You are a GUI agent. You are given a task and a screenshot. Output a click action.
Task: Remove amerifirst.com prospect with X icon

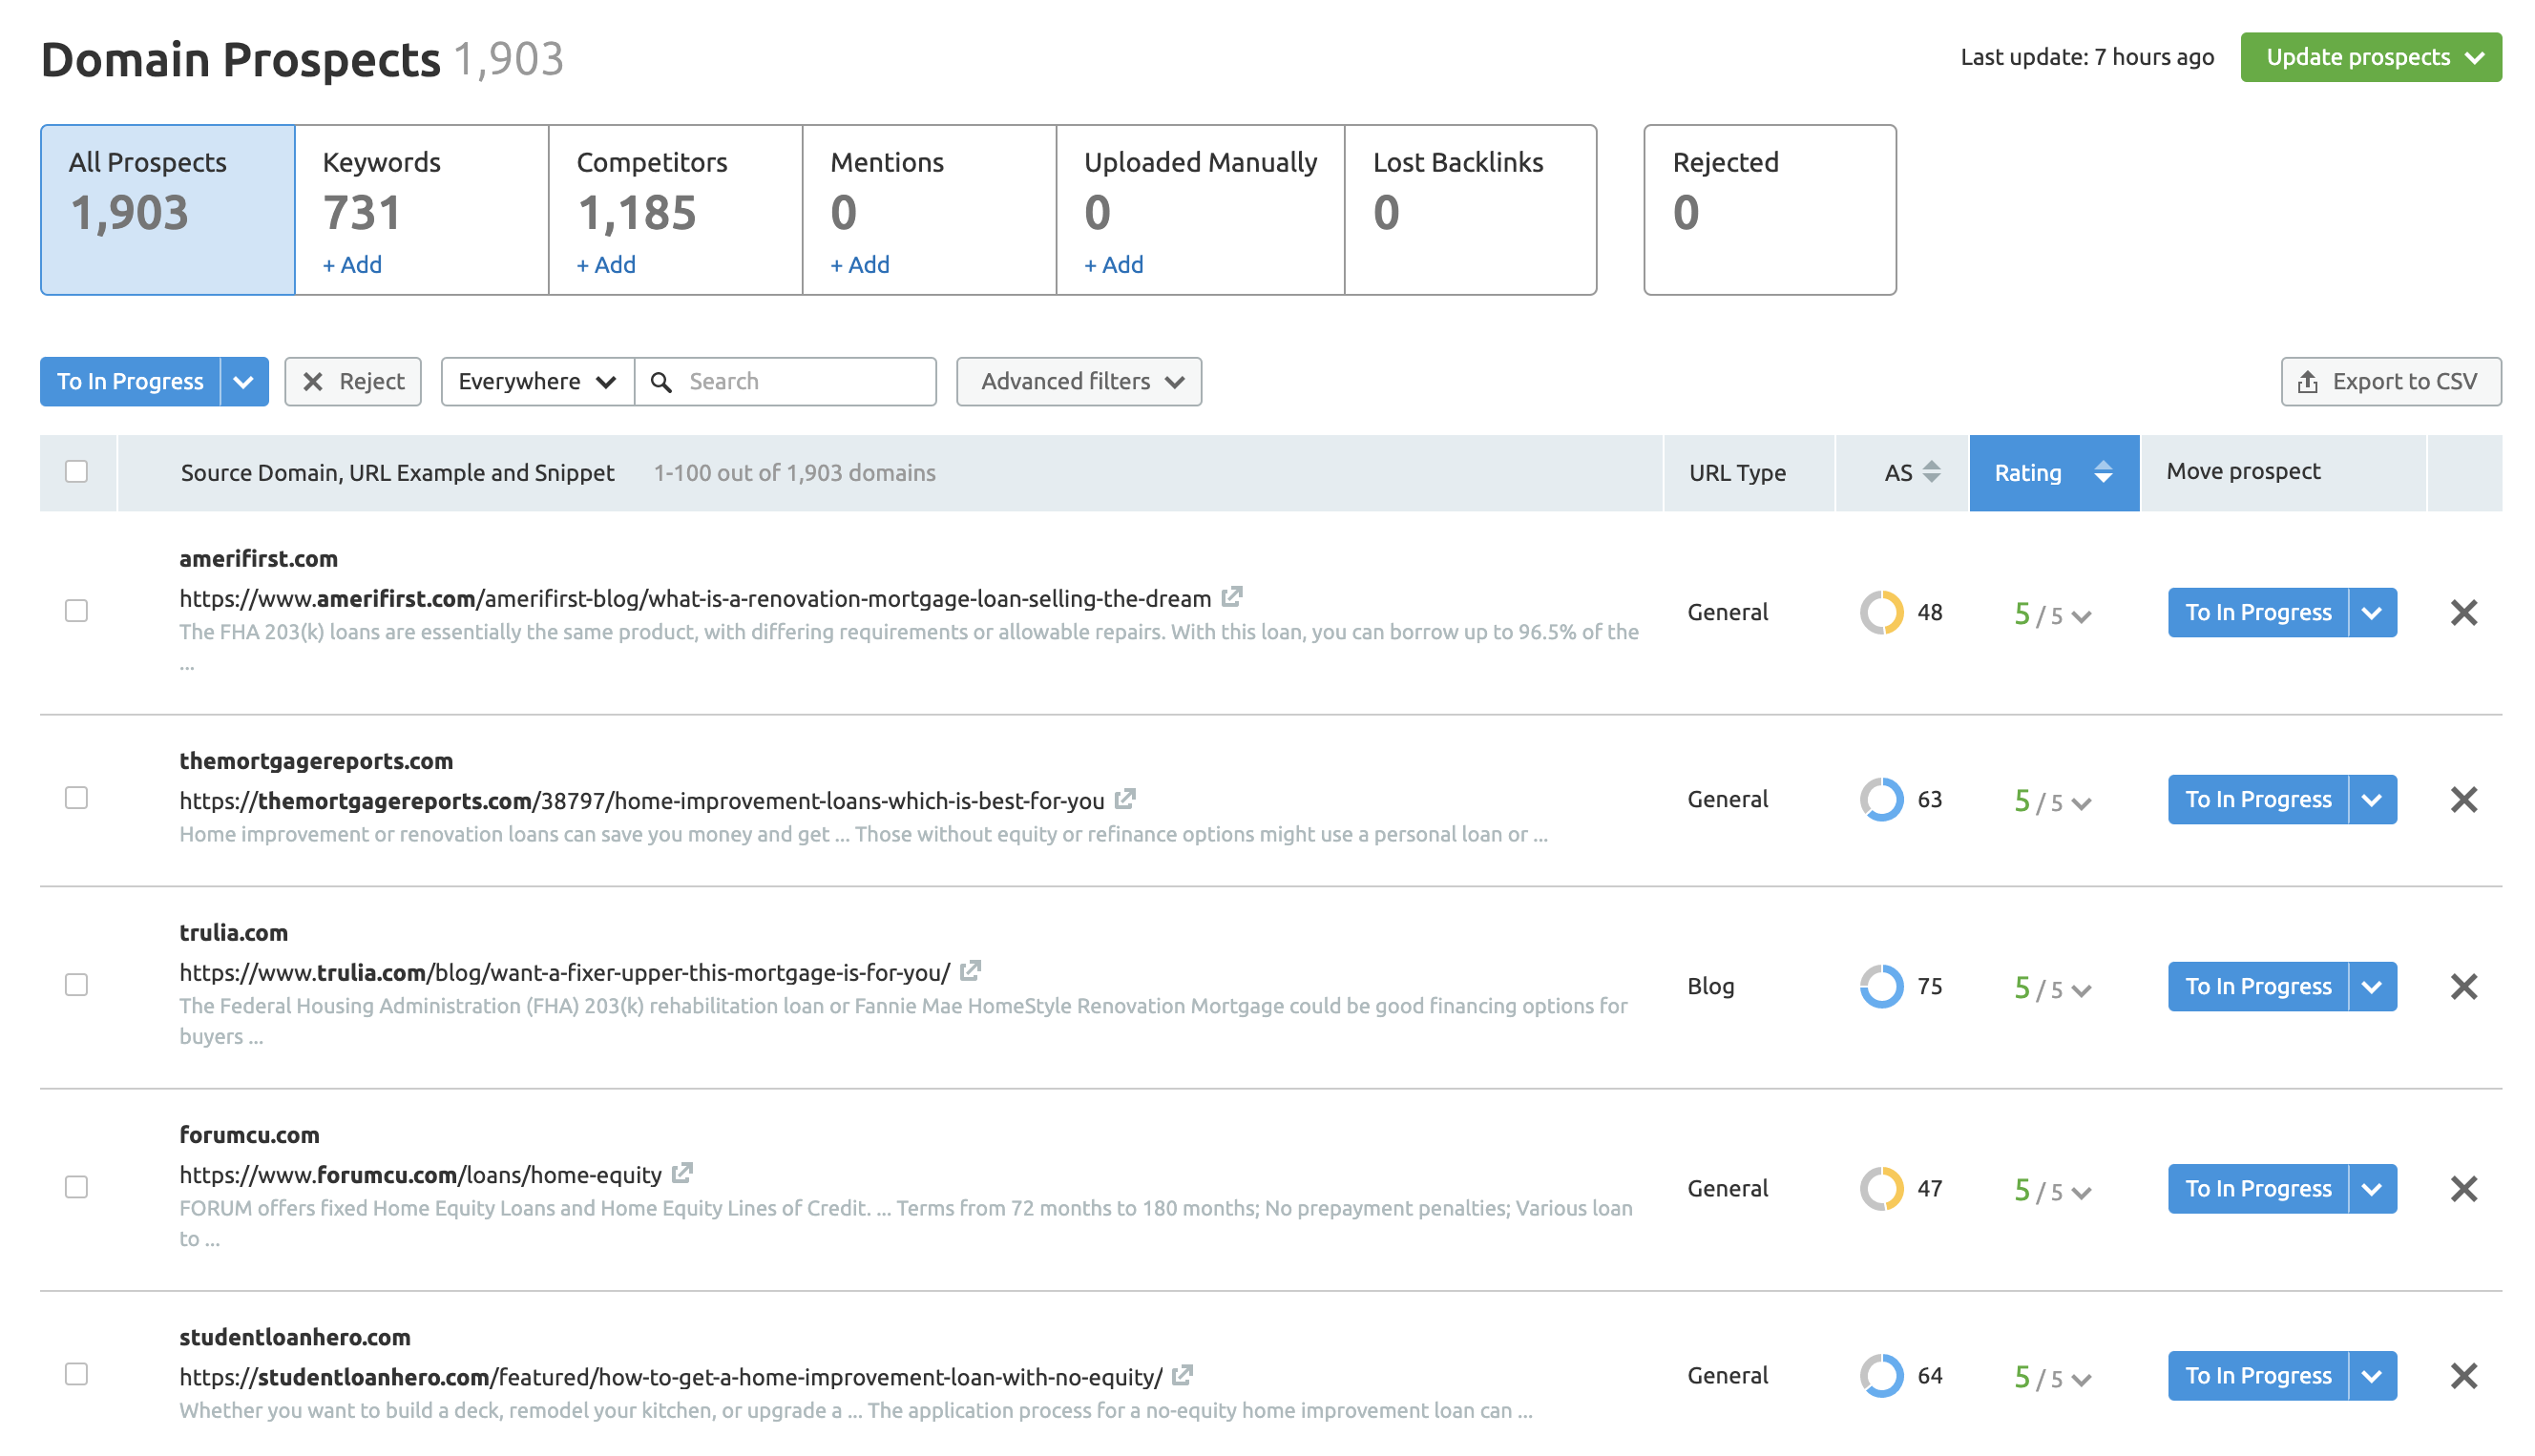click(x=2463, y=612)
